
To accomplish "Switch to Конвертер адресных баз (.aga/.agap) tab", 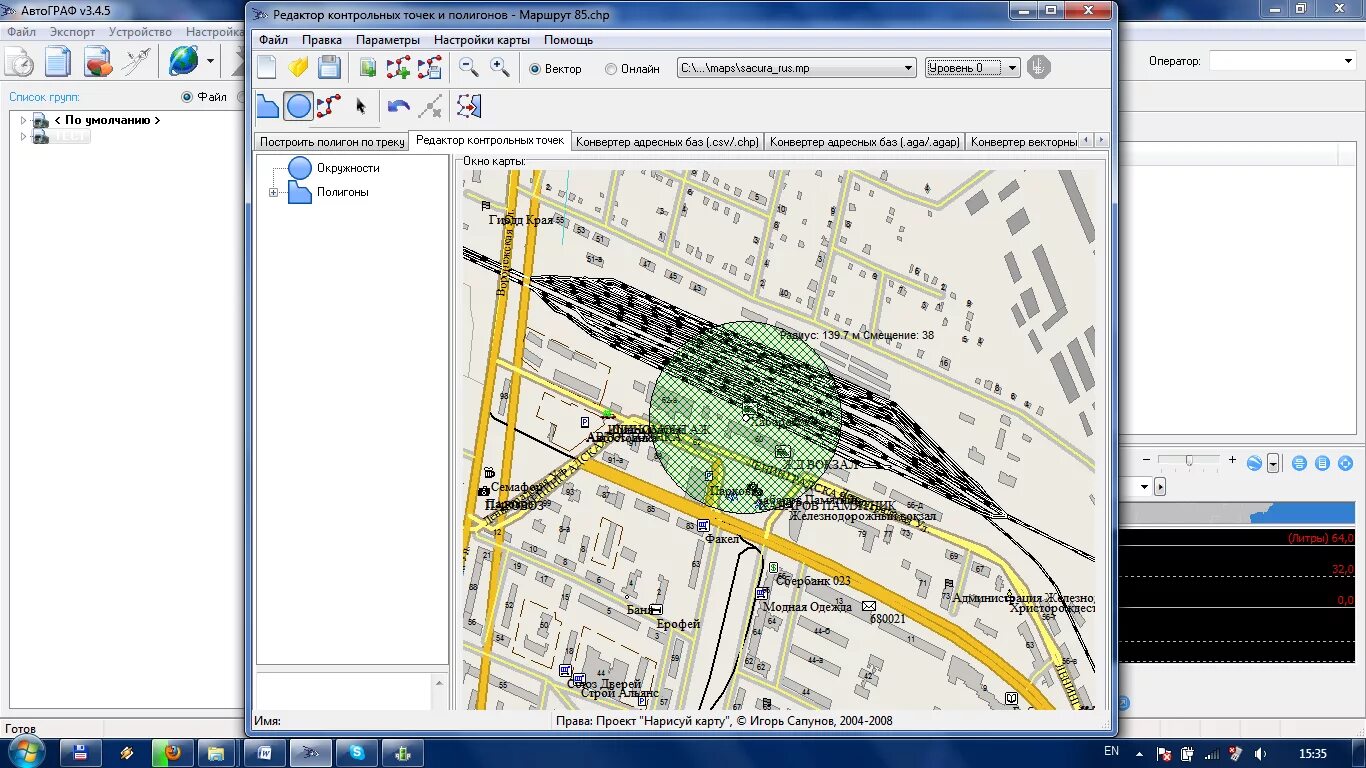I will [865, 142].
